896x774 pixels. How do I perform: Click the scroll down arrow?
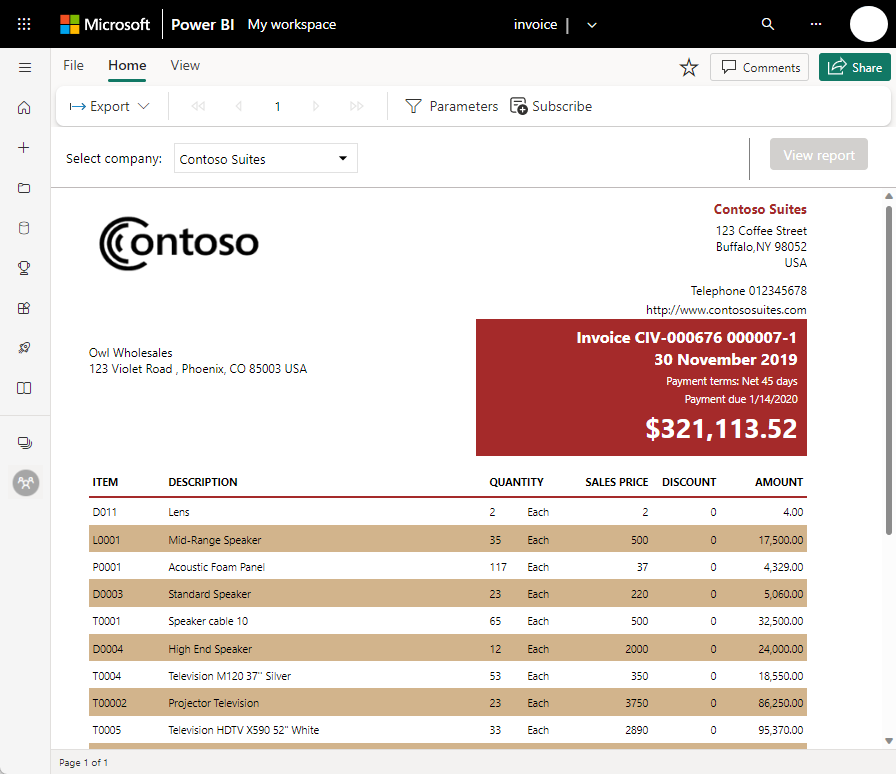(889, 741)
